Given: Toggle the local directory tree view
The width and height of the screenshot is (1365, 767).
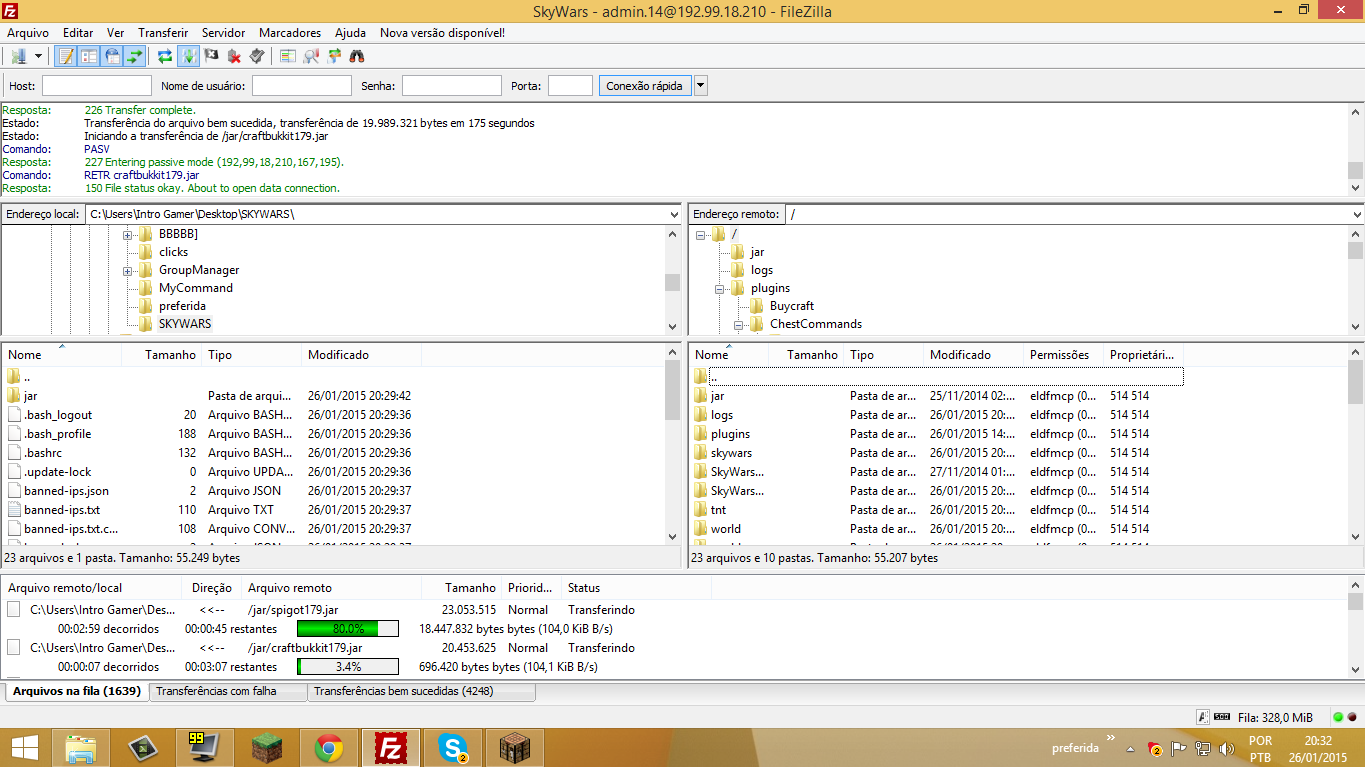Looking at the screenshot, I should click(x=89, y=56).
